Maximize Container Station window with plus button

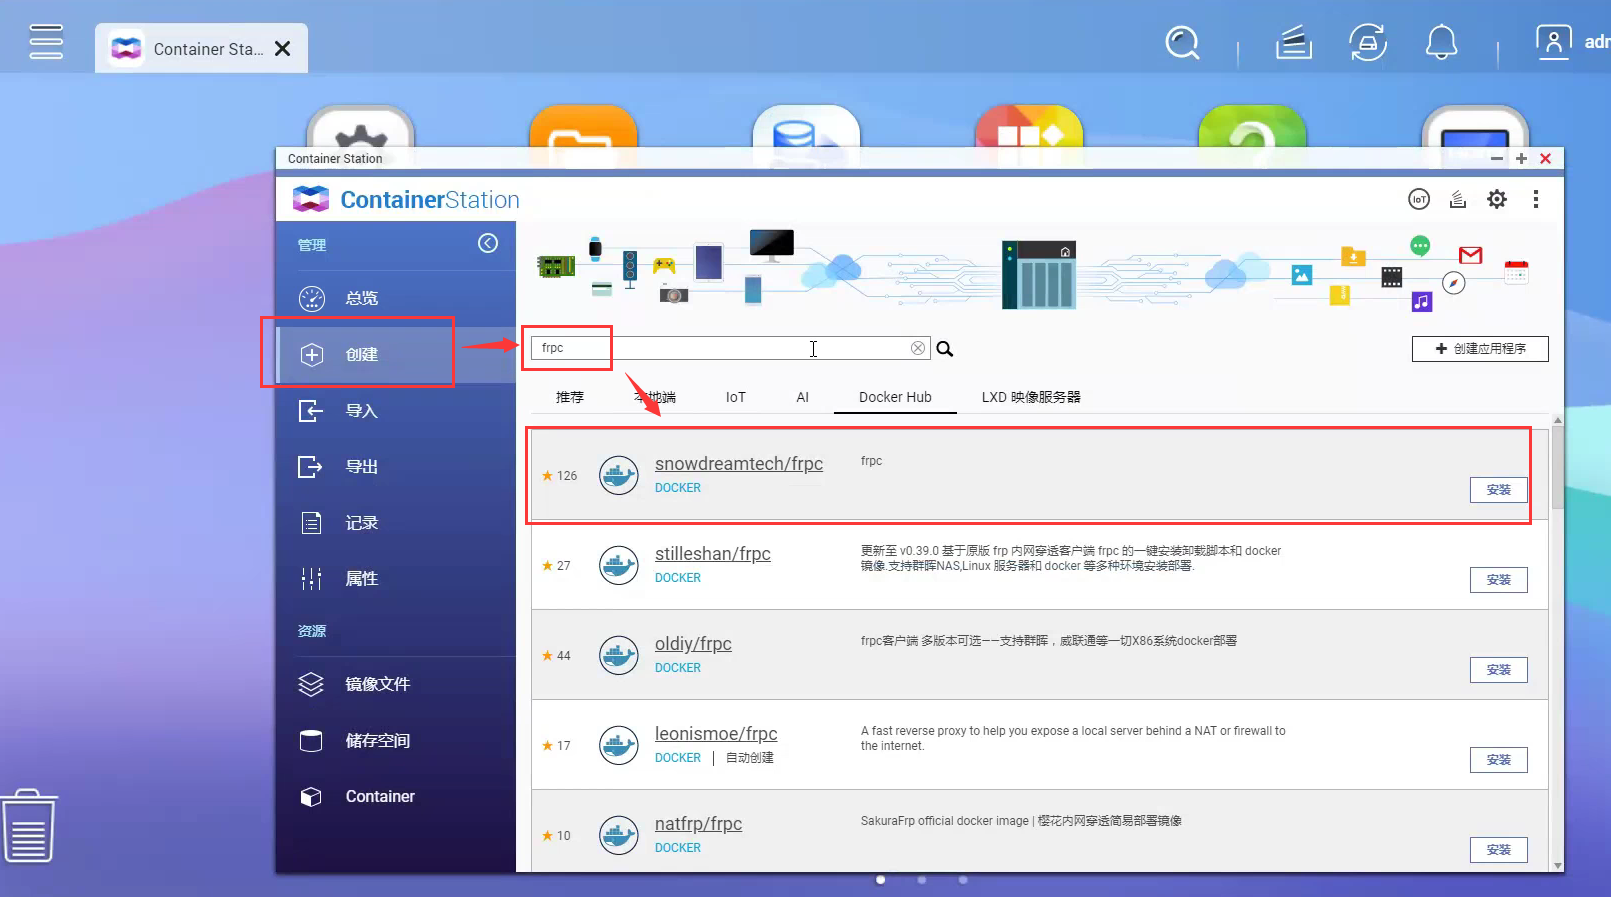point(1521,158)
